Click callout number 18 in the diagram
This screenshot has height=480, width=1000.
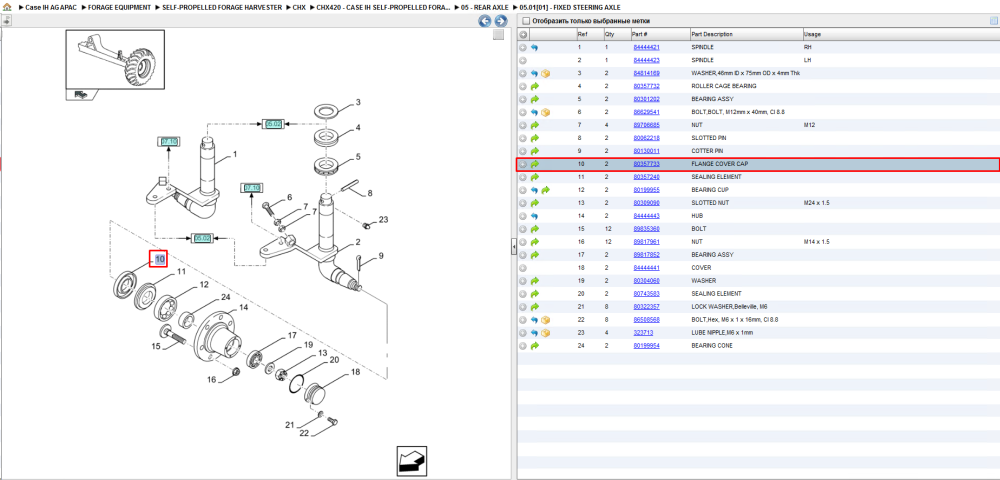[356, 371]
